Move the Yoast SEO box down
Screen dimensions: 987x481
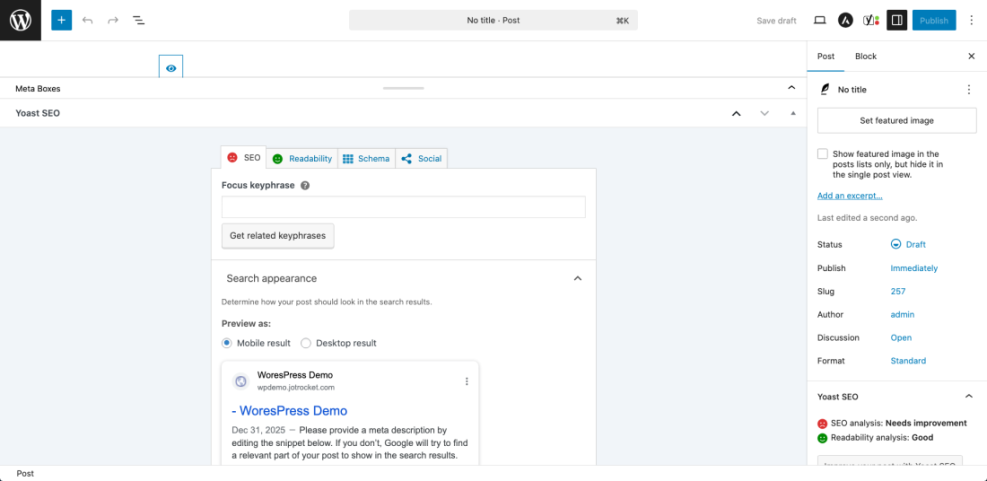(x=764, y=113)
